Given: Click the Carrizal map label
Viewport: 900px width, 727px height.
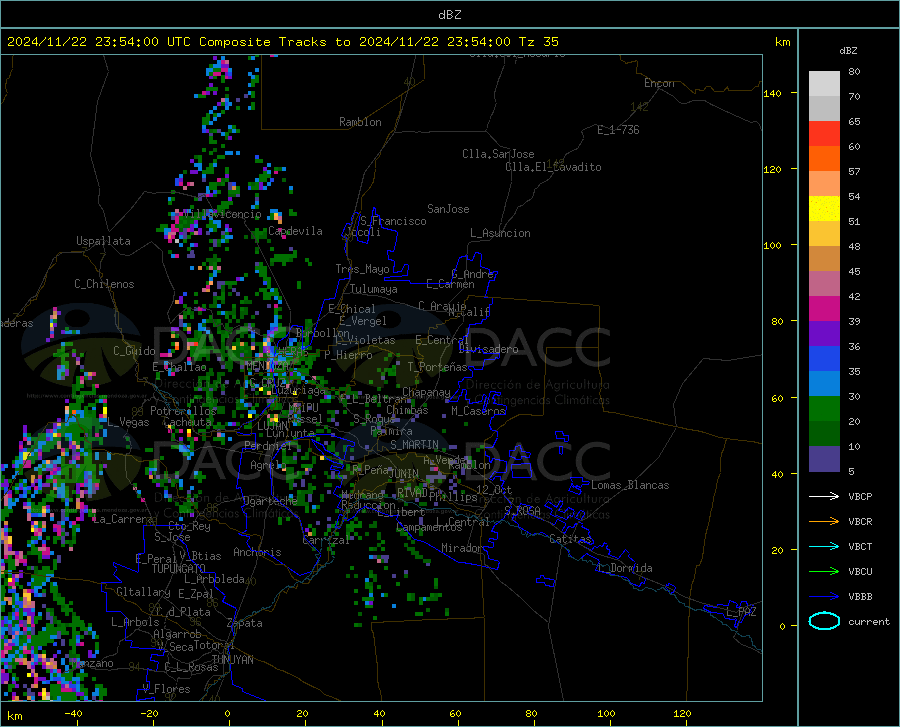Looking at the screenshot, I should (326, 541).
